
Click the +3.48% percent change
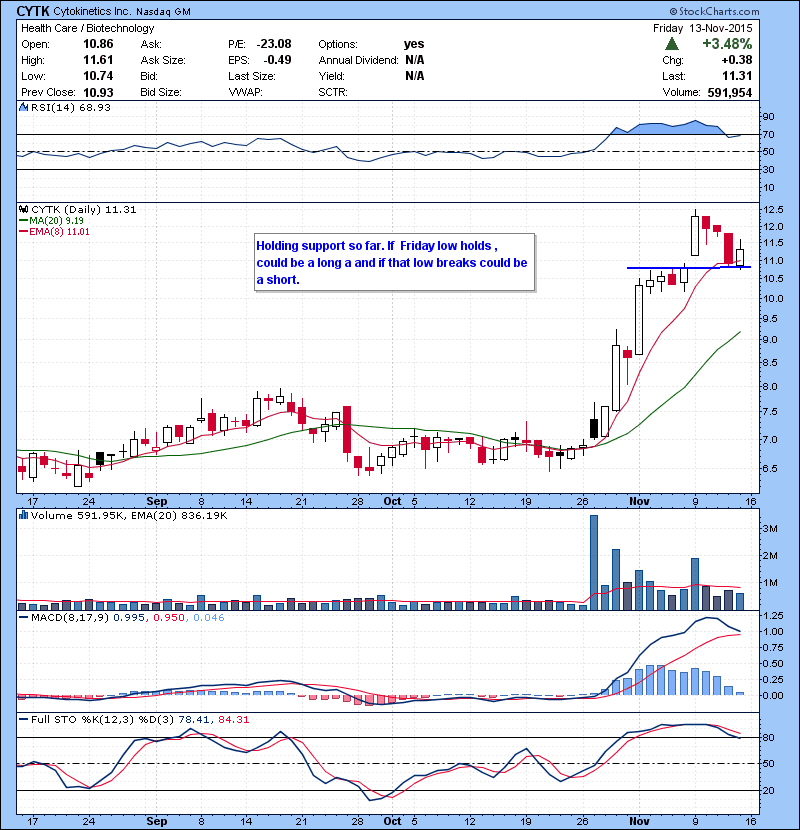[727, 43]
